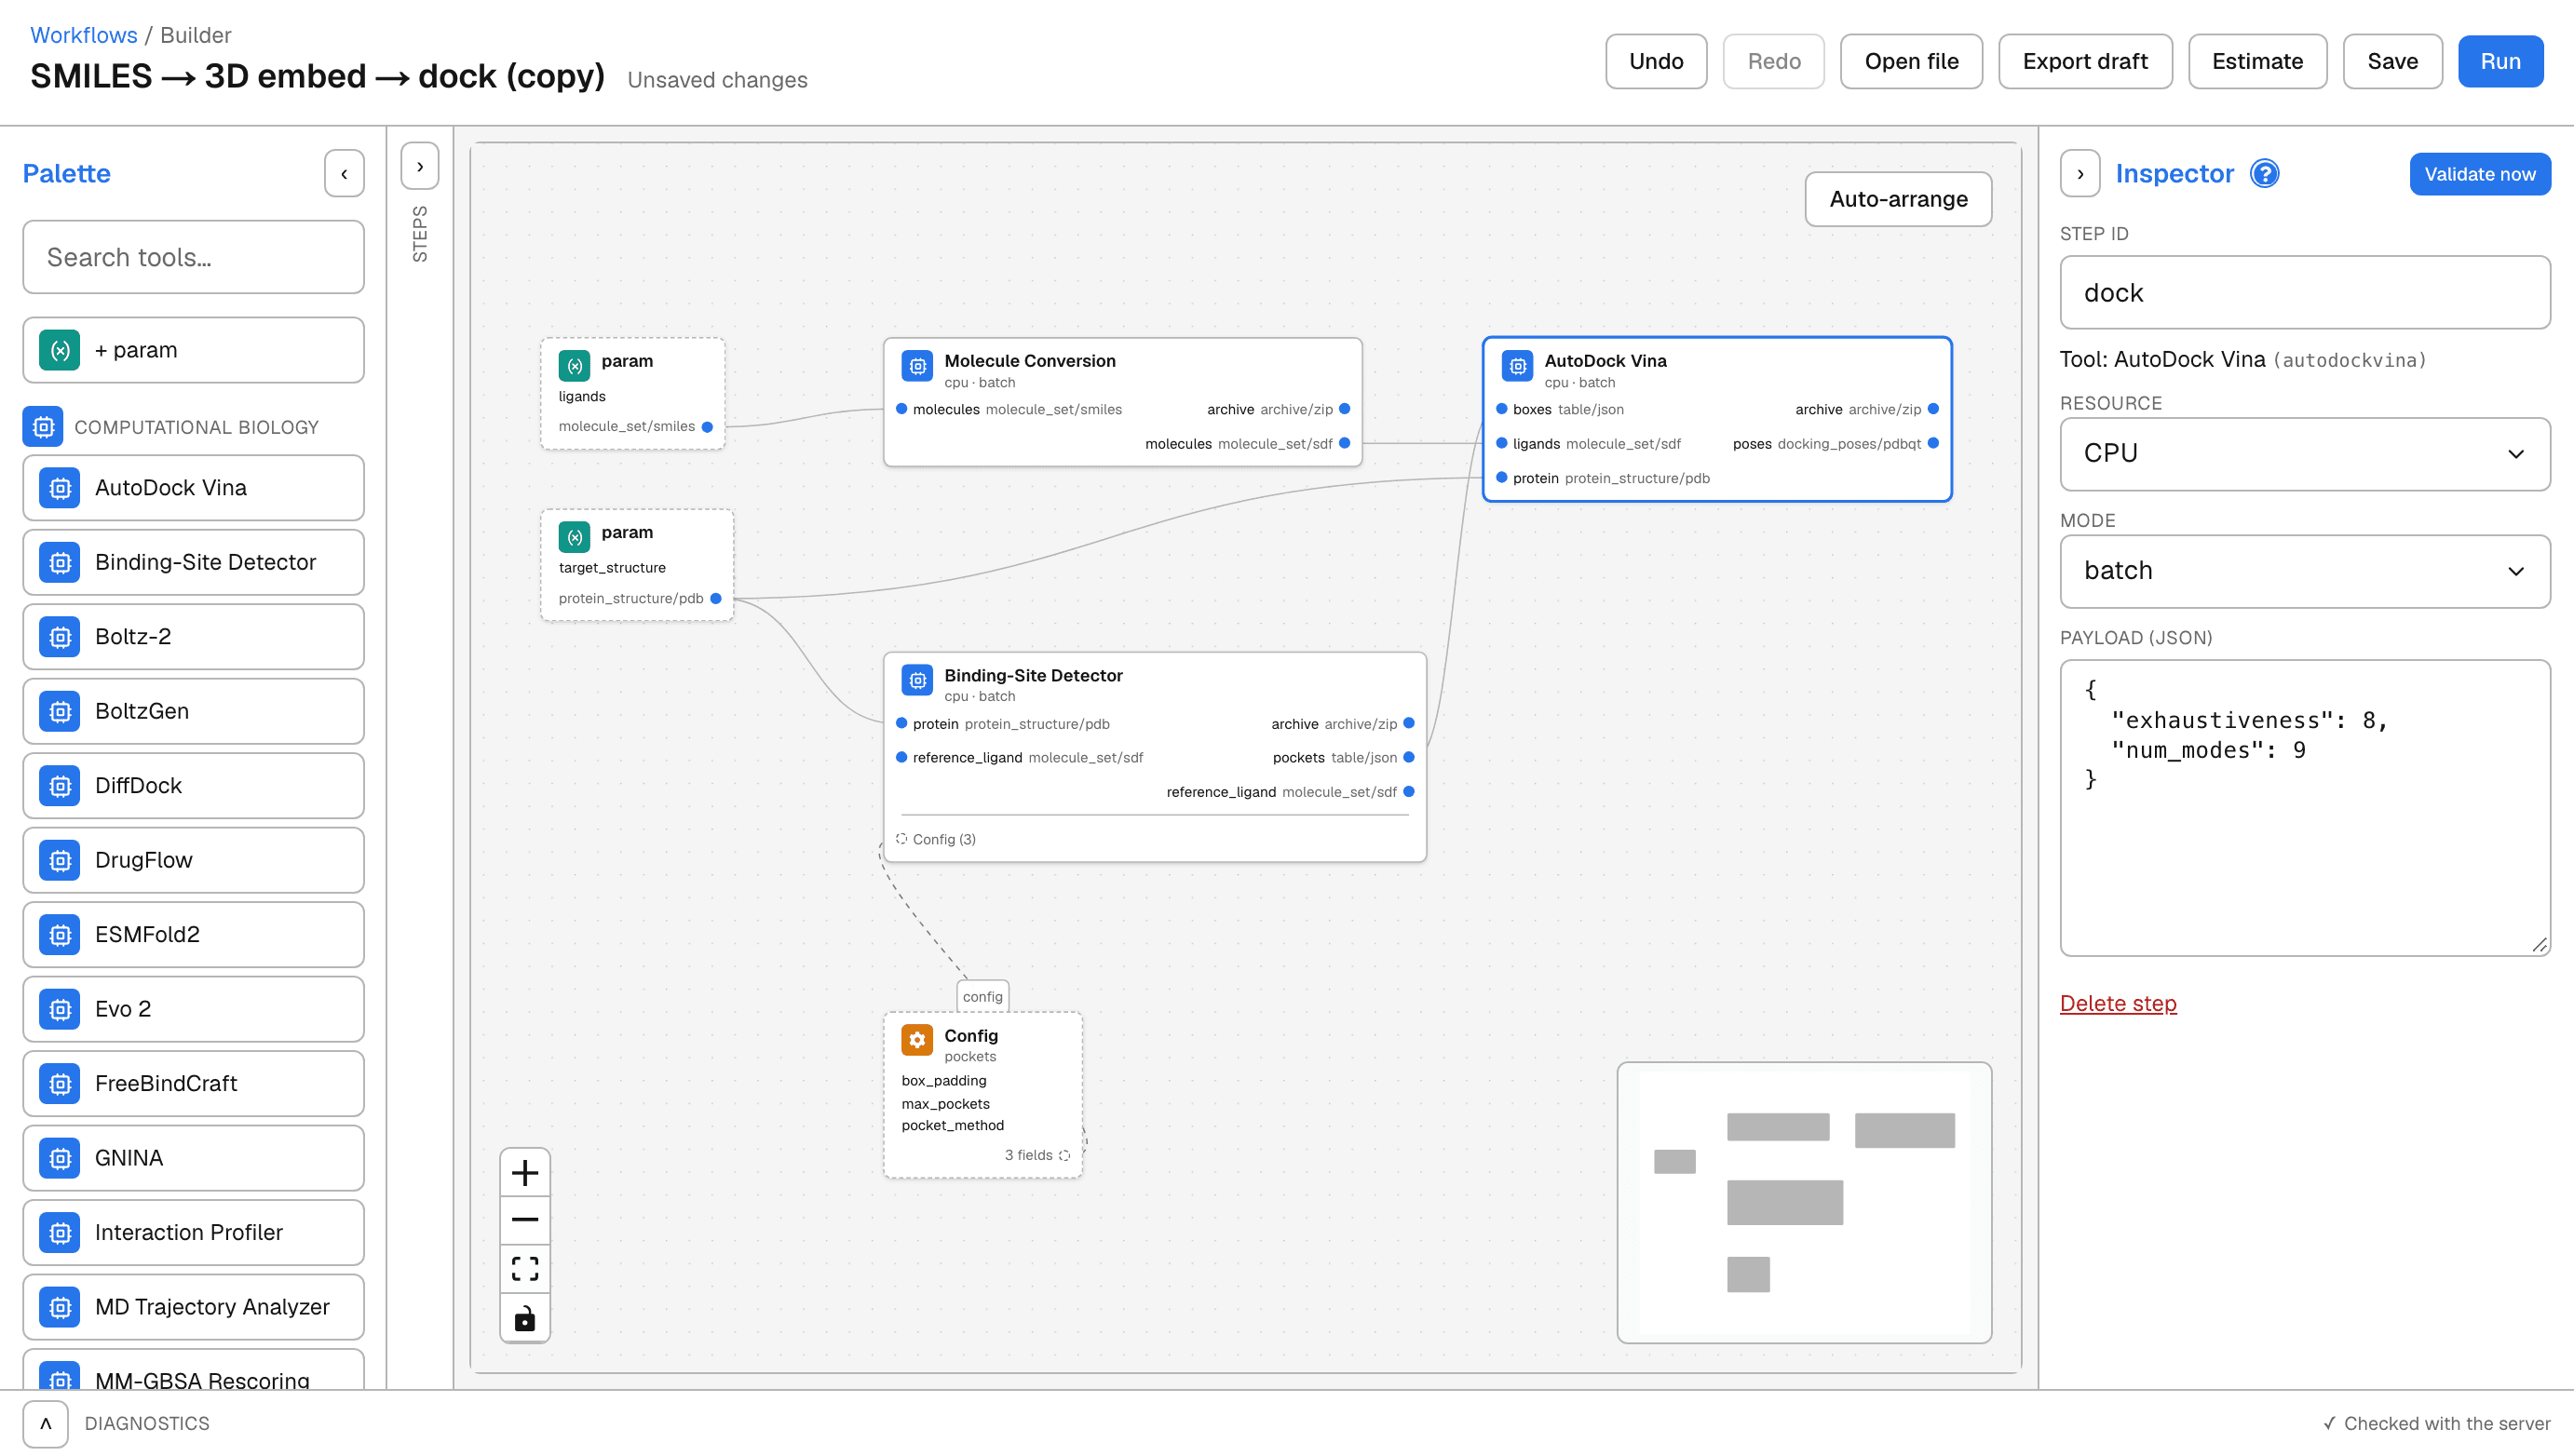Open the Mode batch dropdown

[x=2305, y=571]
